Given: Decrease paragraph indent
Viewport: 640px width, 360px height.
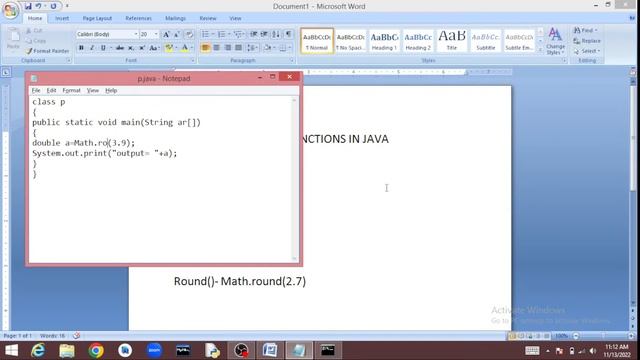Looking at the screenshot, I should [253, 34].
